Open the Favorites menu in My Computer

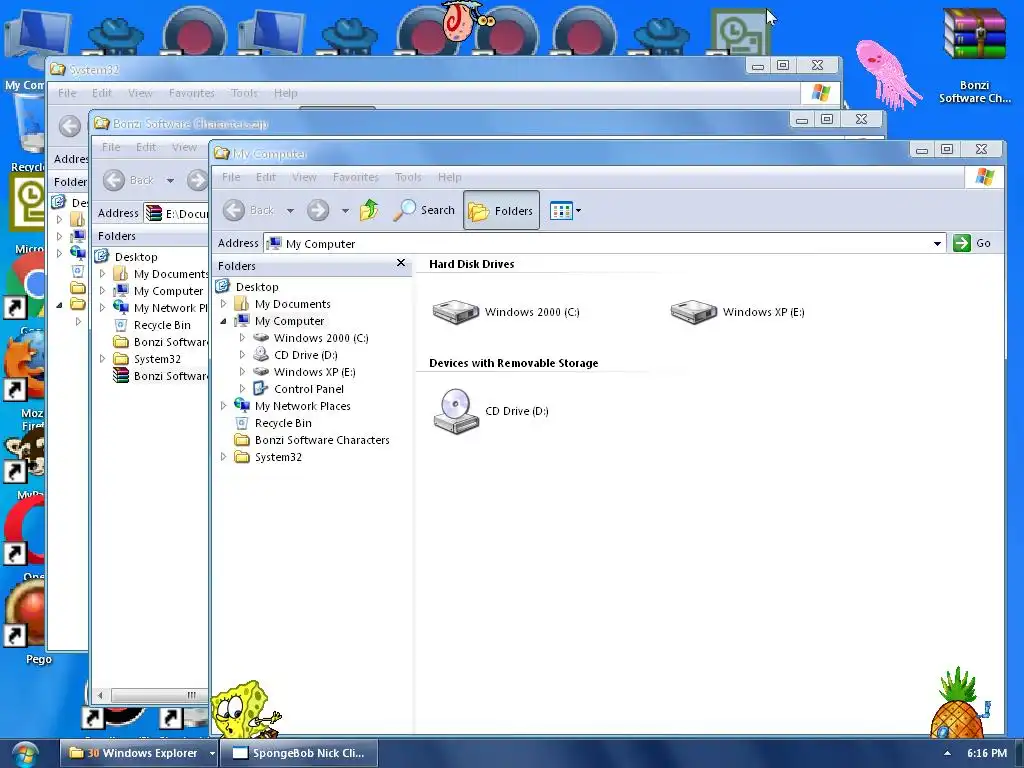coord(356,177)
